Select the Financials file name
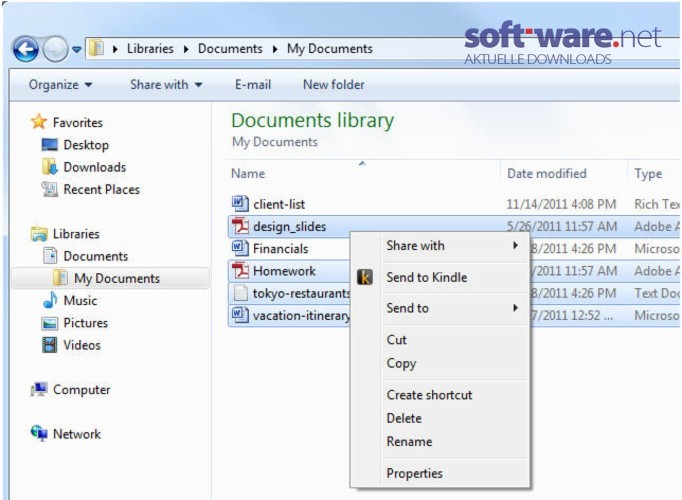Image resolution: width=682 pixels, height=500 pixels. [x=281, y=249]
